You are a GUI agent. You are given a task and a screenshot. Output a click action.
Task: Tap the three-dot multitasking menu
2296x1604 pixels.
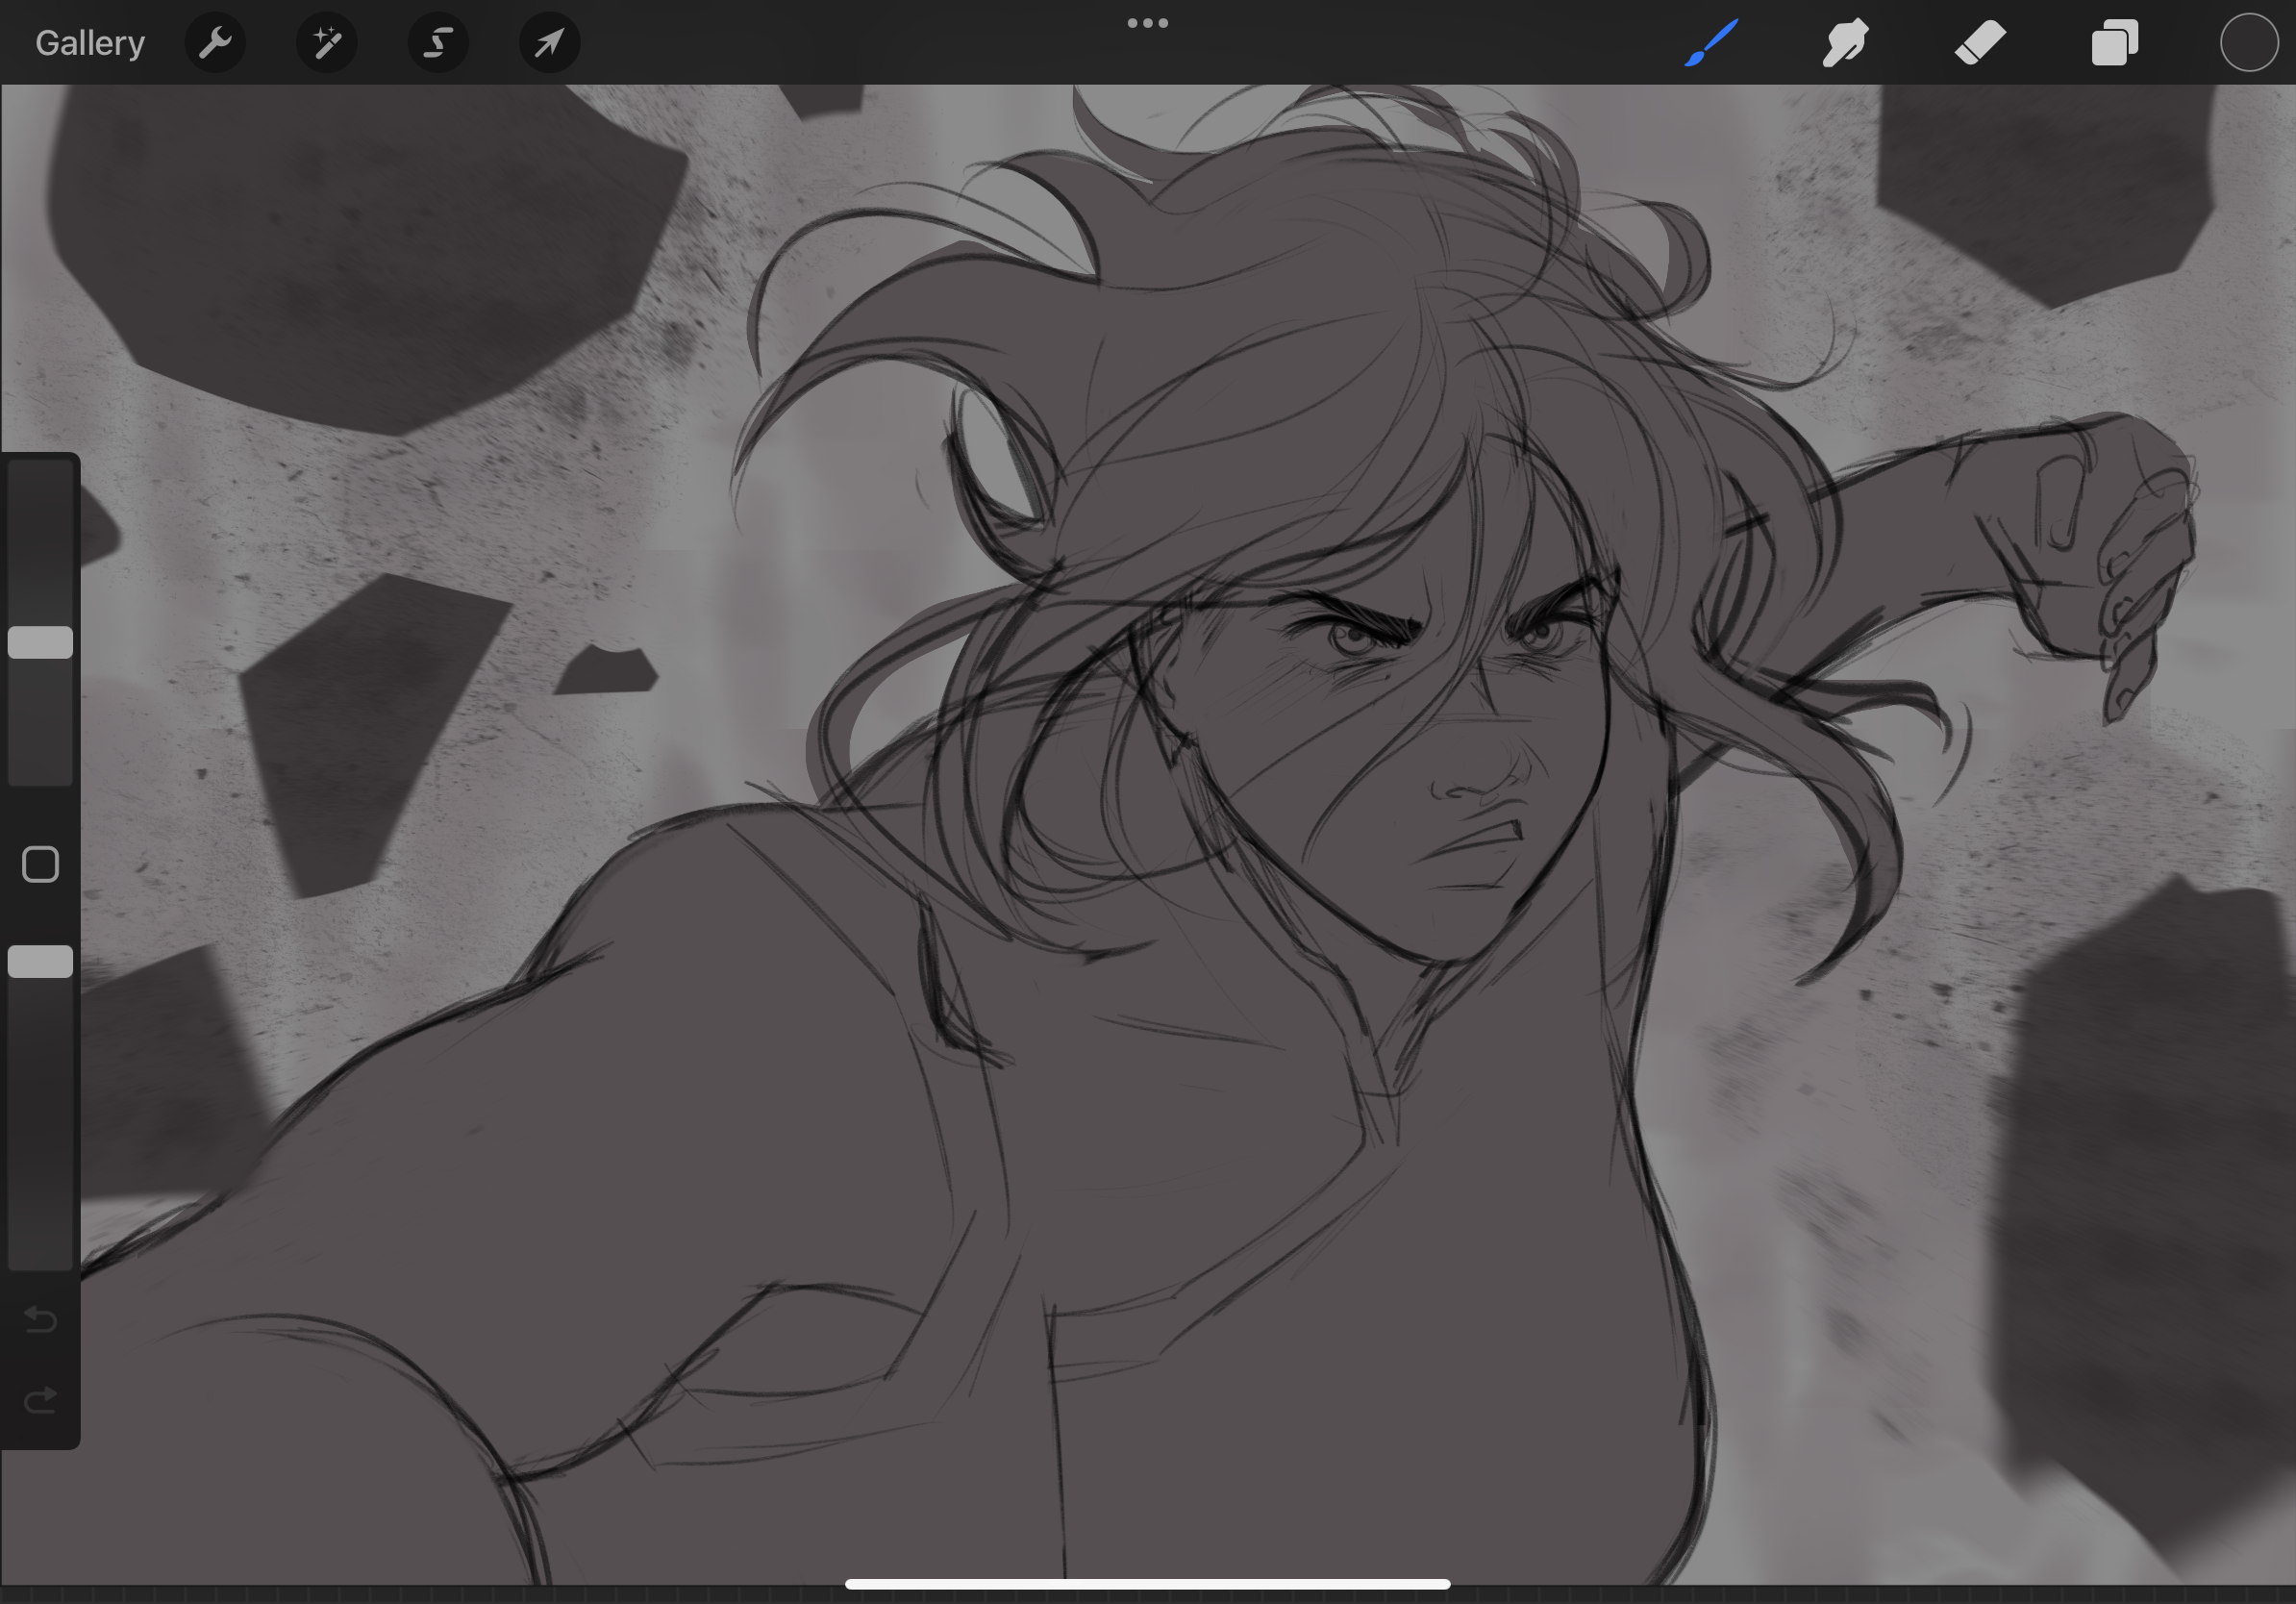1147,23
